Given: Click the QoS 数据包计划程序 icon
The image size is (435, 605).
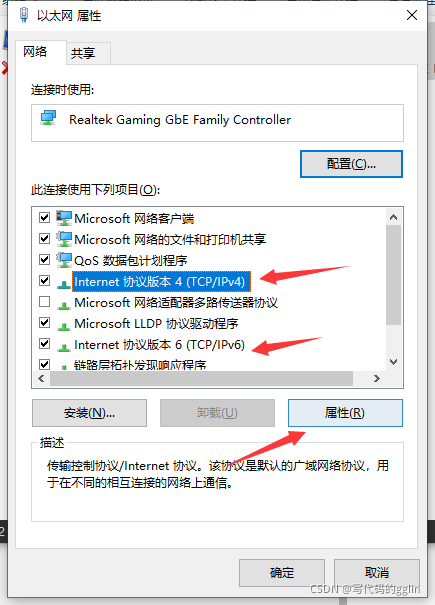Looking at the screenshot, I should pos(64,260).
